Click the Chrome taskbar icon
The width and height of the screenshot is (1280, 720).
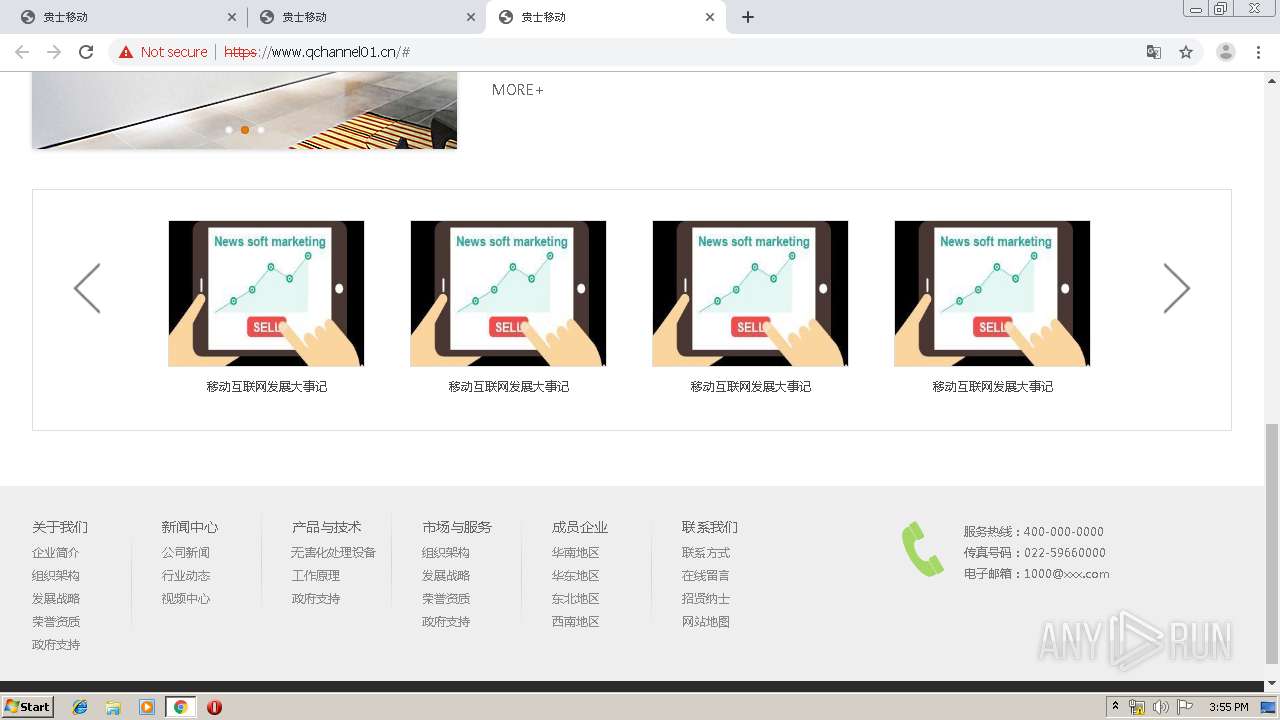click(x=180, y=707)
